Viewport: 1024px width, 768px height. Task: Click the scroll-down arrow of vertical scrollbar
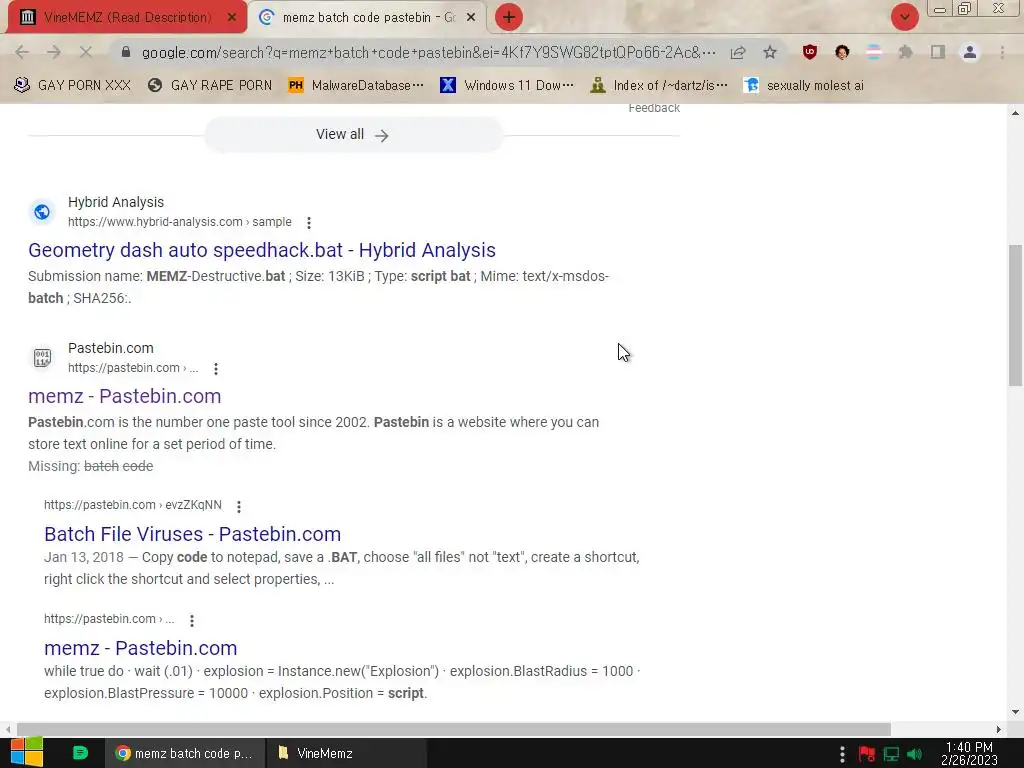[x=1015, y=712]
